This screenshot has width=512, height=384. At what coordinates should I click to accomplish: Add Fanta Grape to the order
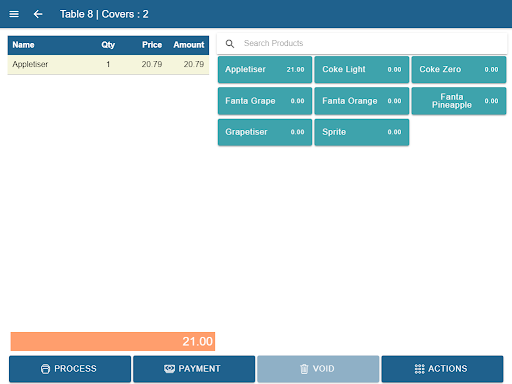point(265,101)
